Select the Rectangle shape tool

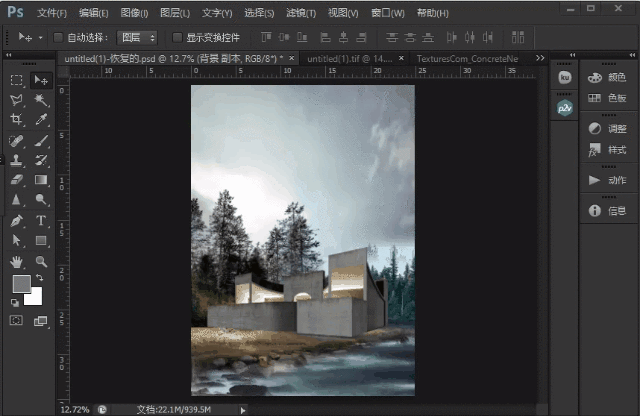pos(41,240)
